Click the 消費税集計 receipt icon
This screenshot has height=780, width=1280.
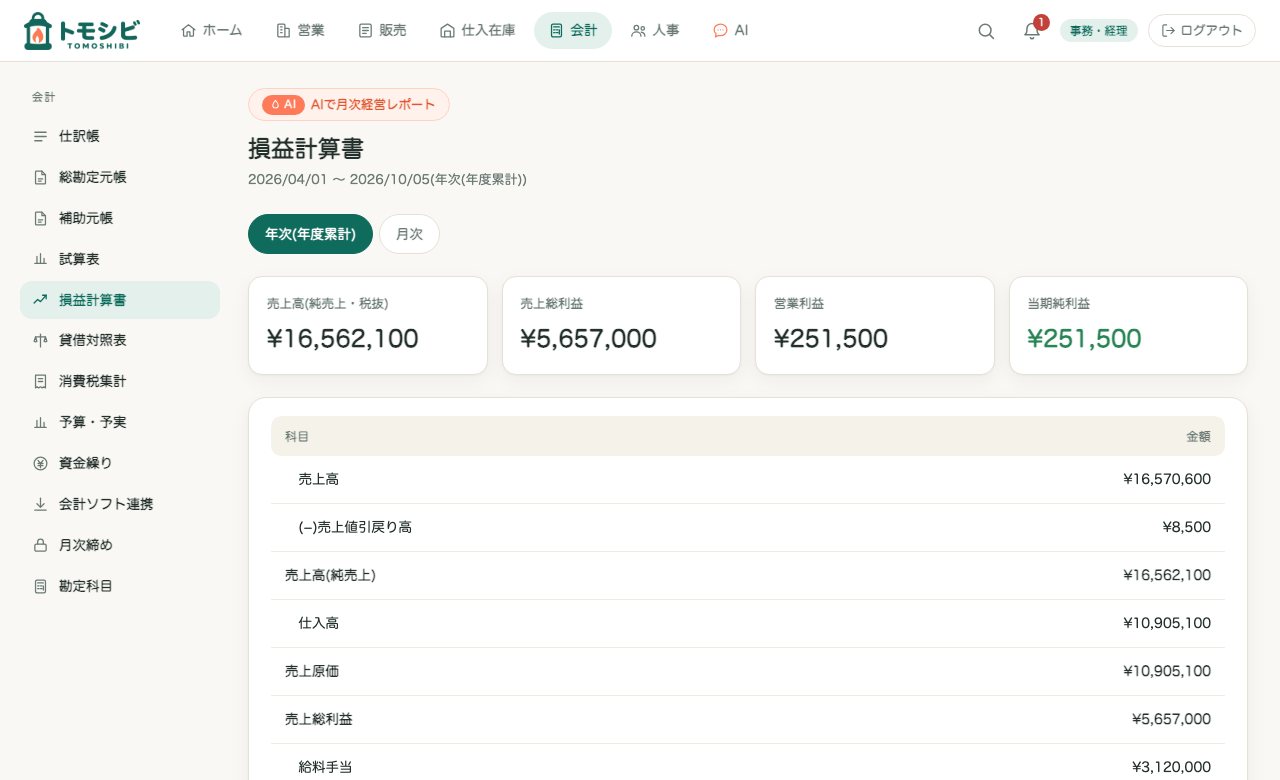click(41, 381)
